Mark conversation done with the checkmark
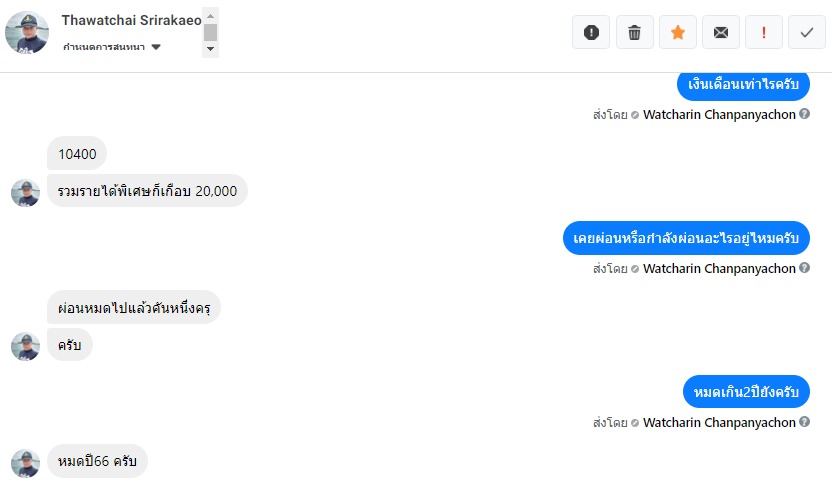832x492 pixels. 807,32
